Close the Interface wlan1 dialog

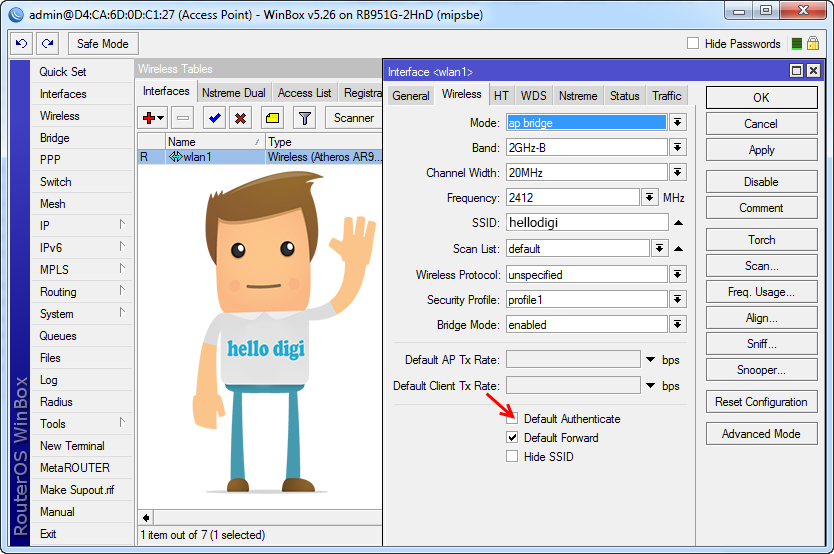click(813, 71)
